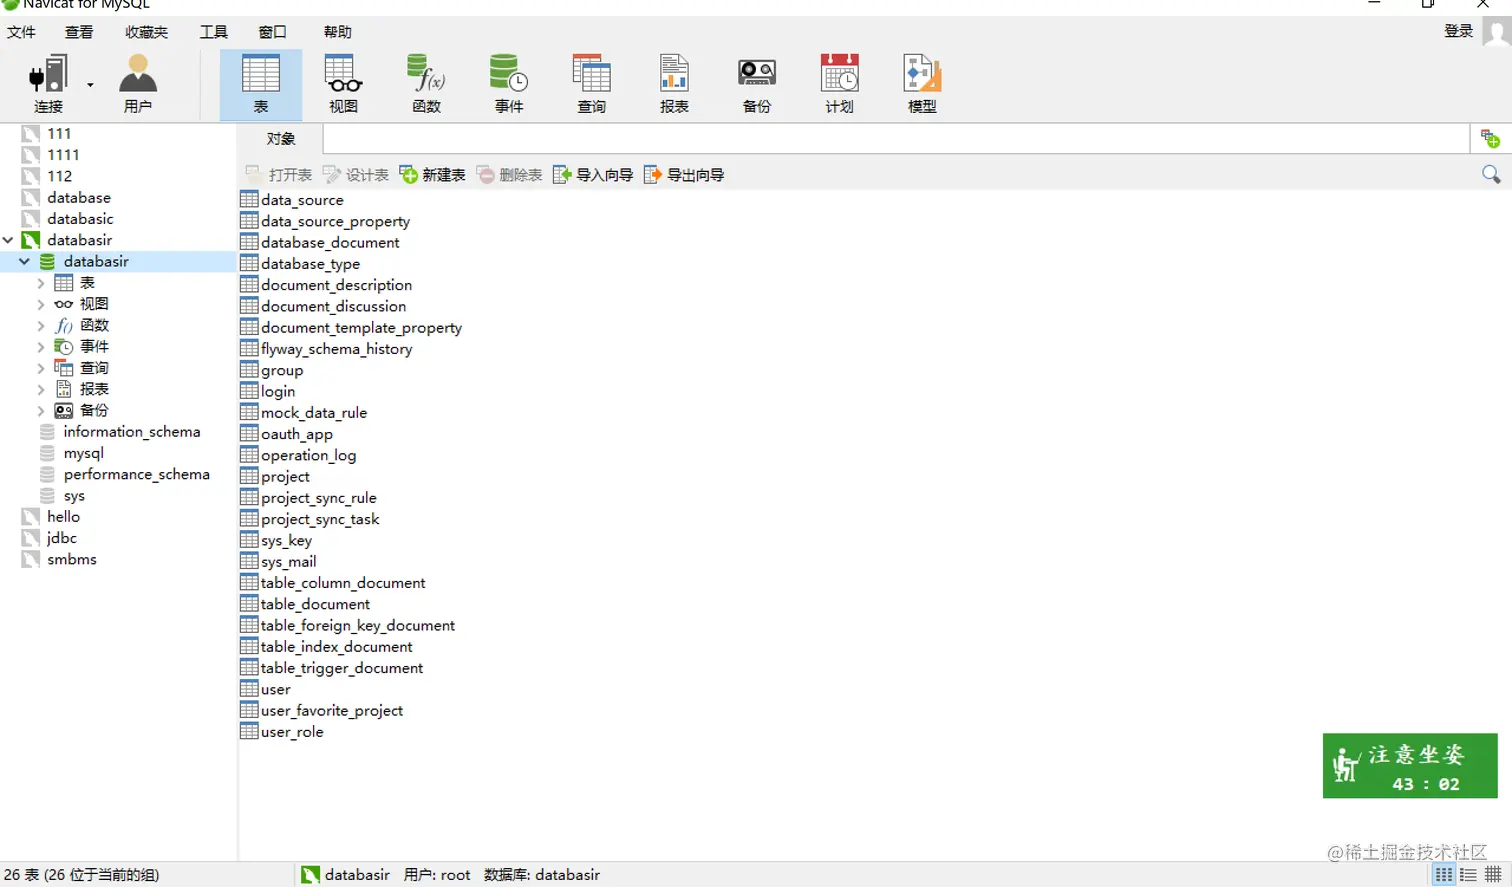Open the Model (模型) toolbar icon
Viewport: 1512px width, 887px height.
922,84
